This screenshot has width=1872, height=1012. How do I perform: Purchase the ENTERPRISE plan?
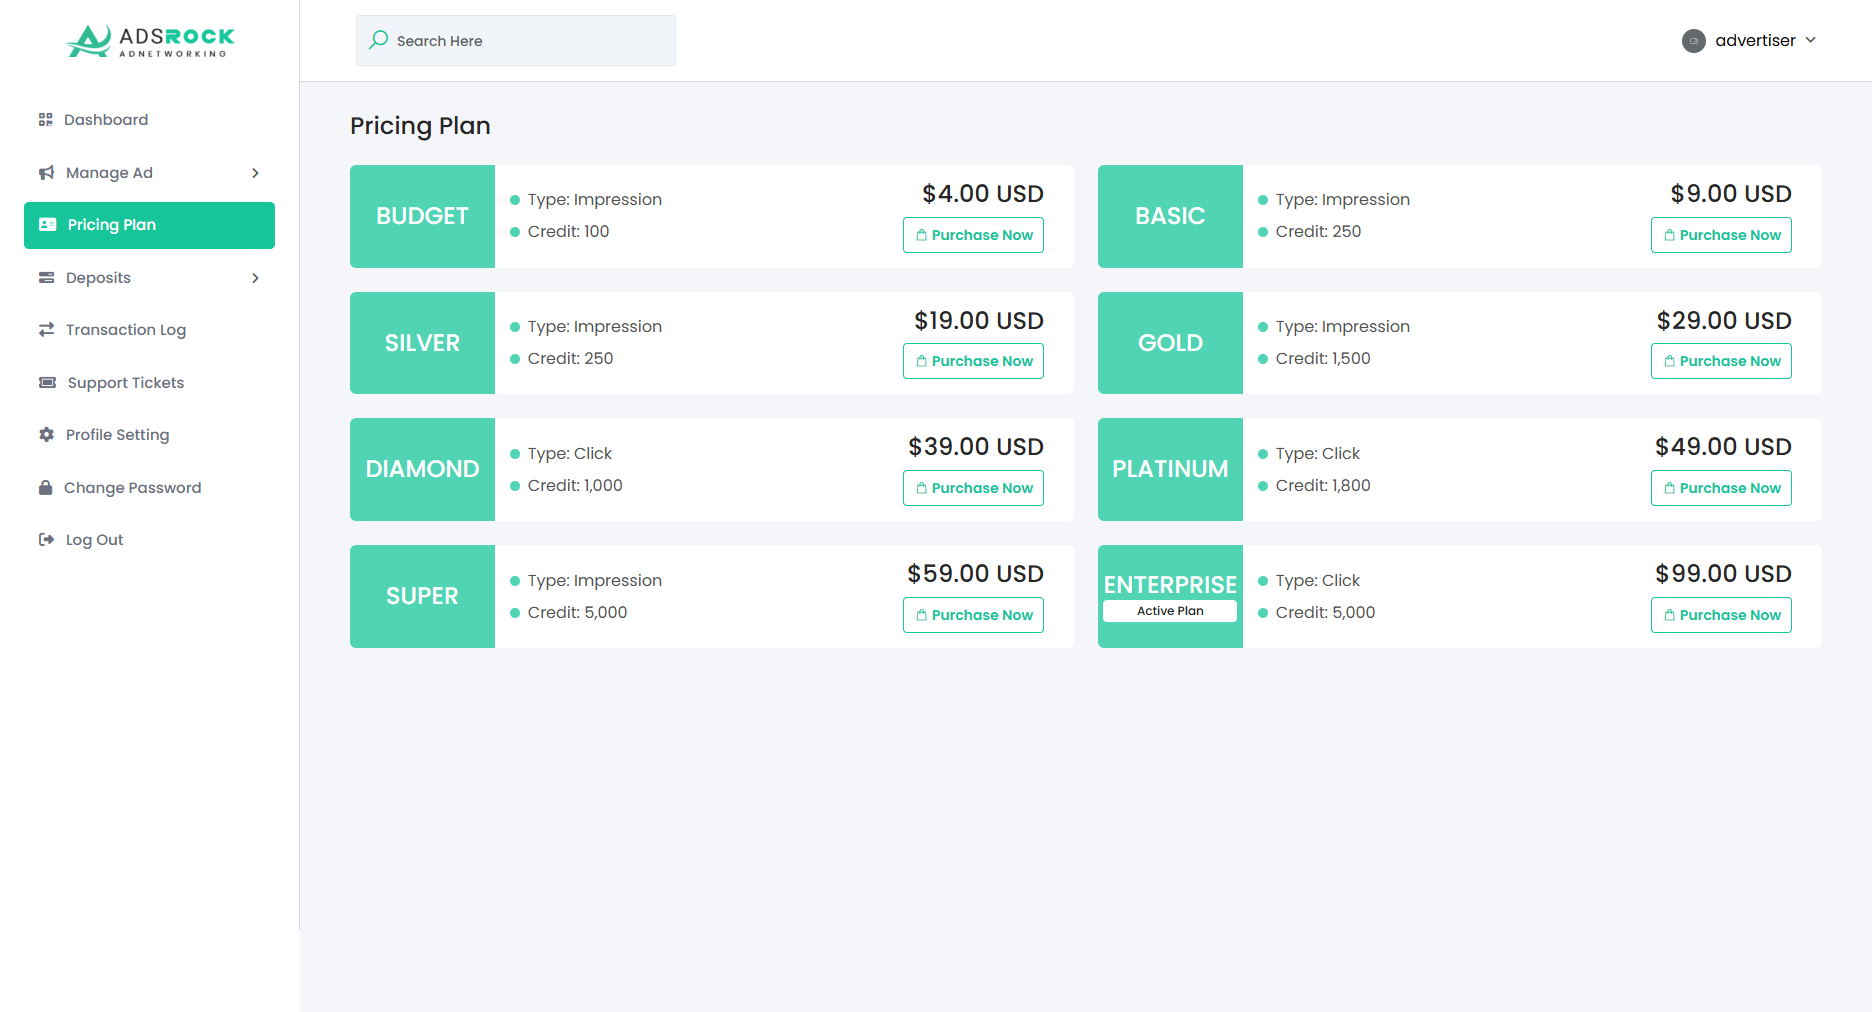pos(1720,614)
